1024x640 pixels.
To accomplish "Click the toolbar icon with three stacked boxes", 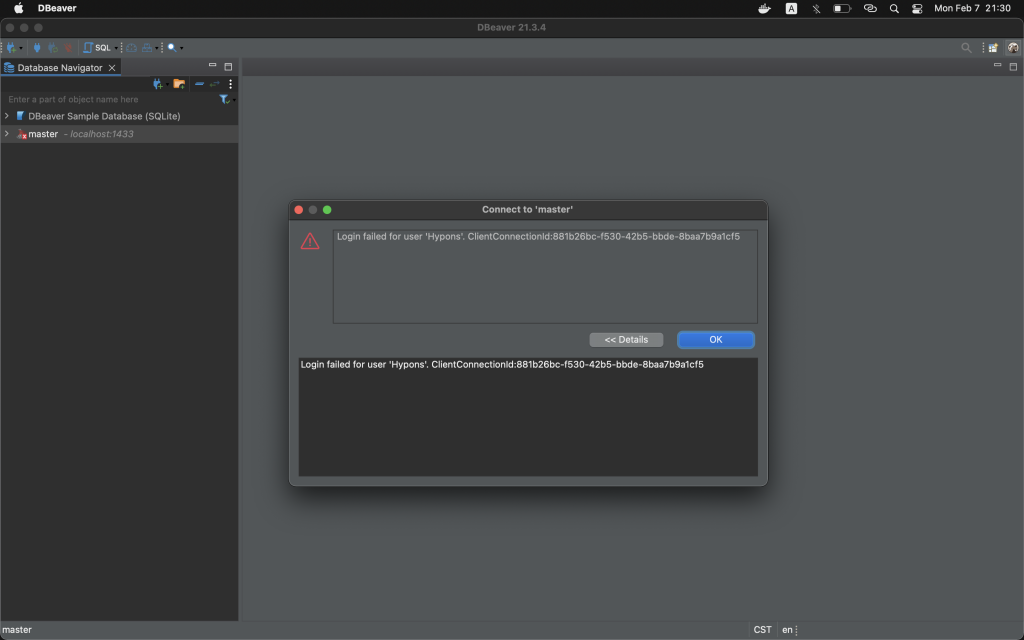I will tap(147, 48).
